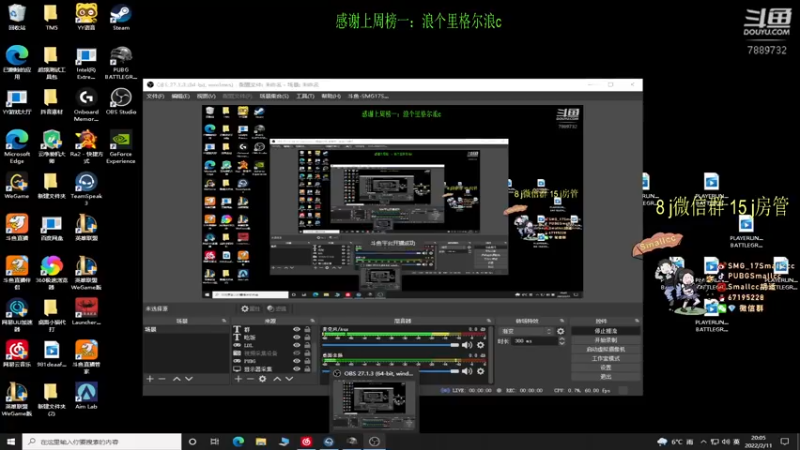Open the WeGame desktop shortcut
This screenshot has width=800, height=450.
coord(17,185)
